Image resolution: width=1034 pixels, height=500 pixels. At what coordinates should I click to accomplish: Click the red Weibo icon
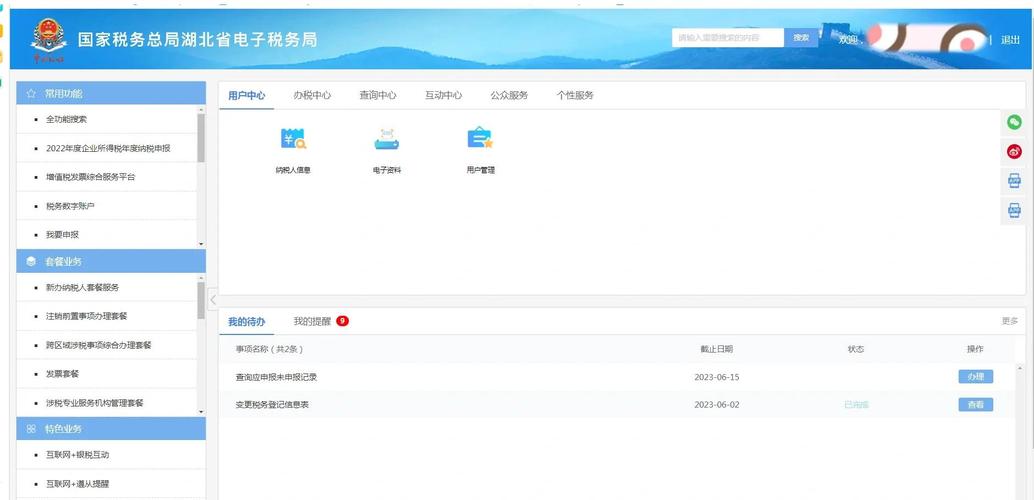pos(1014,152)
